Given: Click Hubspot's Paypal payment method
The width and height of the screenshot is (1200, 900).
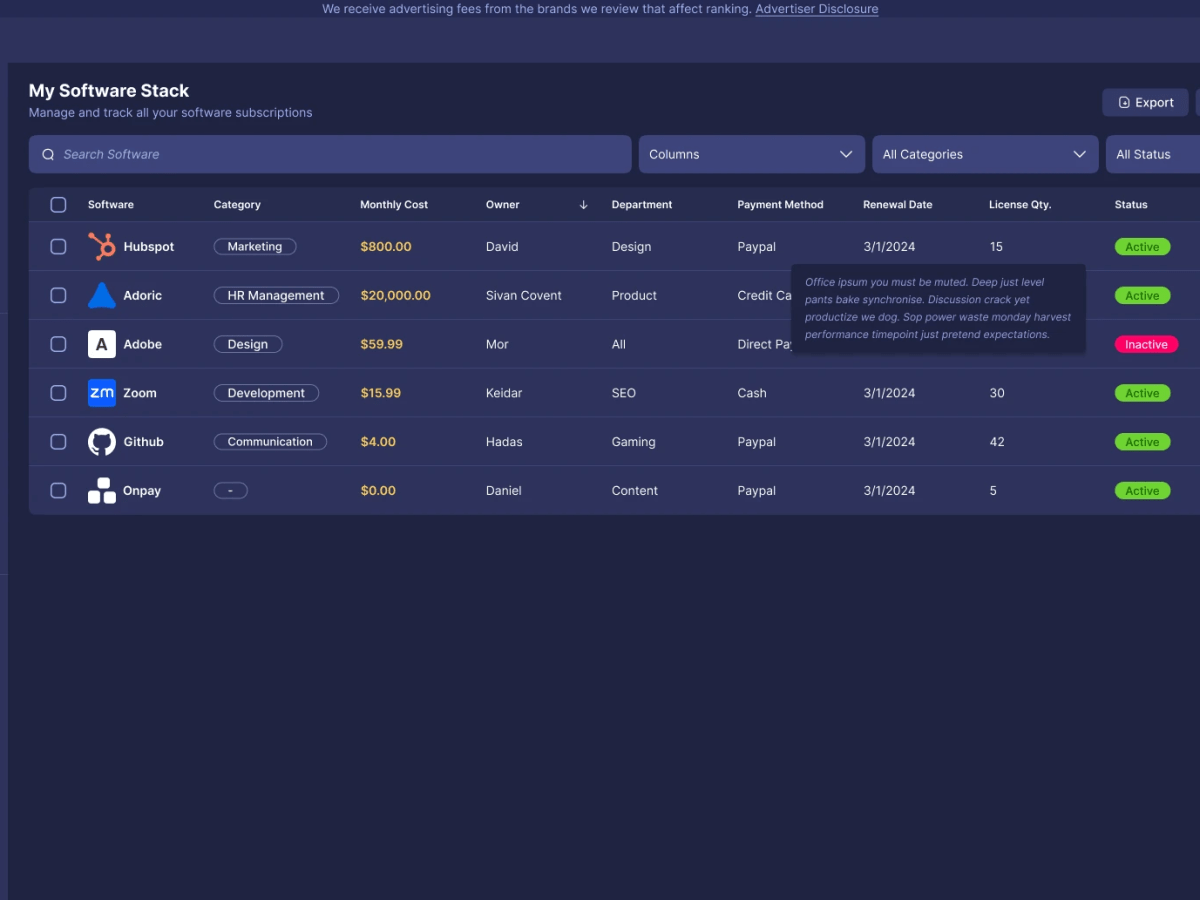Looking at the screenshot, I should point(757,247).
